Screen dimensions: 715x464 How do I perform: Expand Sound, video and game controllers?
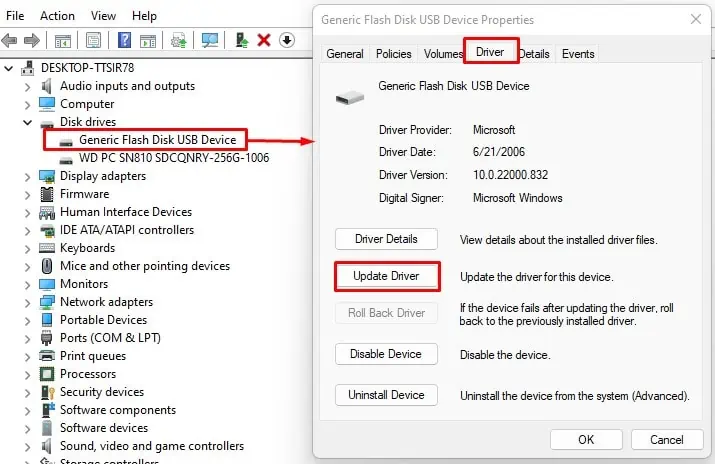28,447
